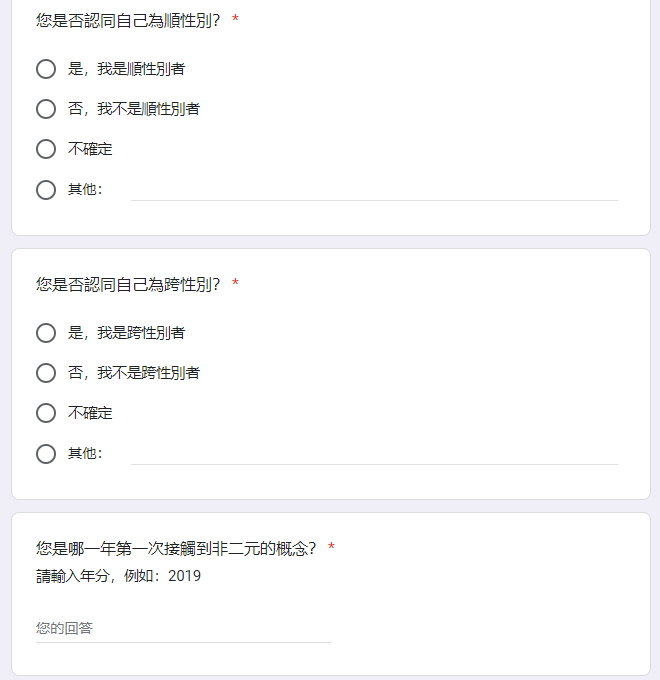Click the label text 是，我是跨性別者
The width and height of the screenshot is (660, 680).
pos(126,333)
